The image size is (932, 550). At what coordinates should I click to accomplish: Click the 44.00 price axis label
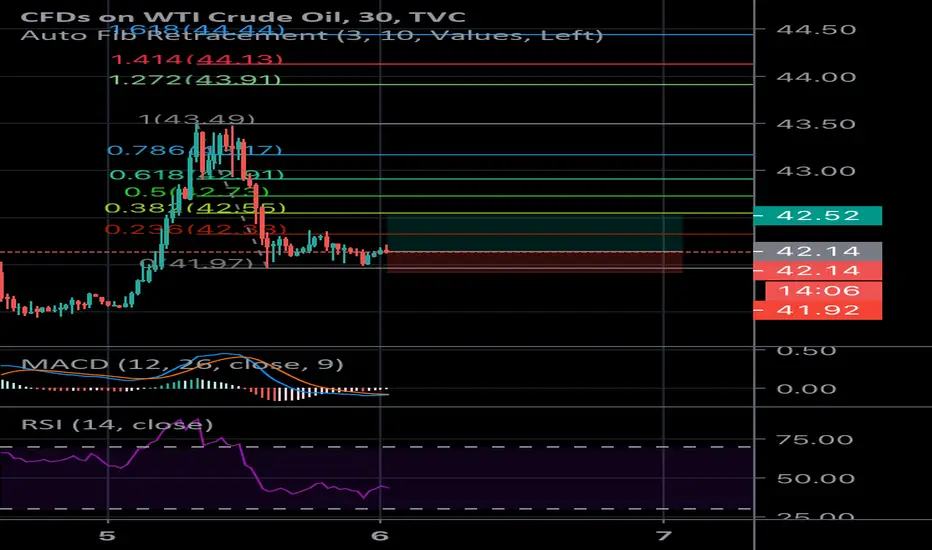click(x=816, y=77)
